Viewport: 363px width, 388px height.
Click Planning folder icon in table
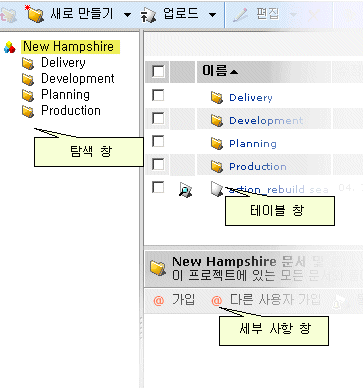[217, 144]
